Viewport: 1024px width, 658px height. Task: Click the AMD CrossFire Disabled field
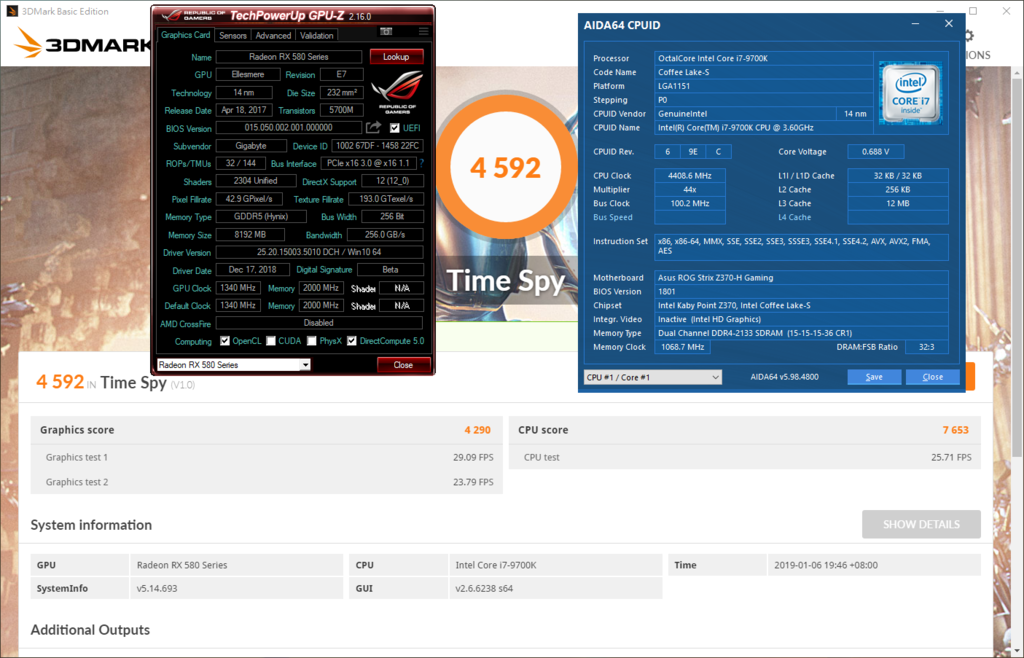point(319,322)
